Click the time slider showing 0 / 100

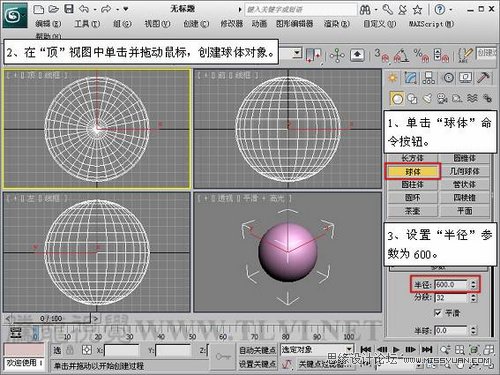click(x=51, y=318)
